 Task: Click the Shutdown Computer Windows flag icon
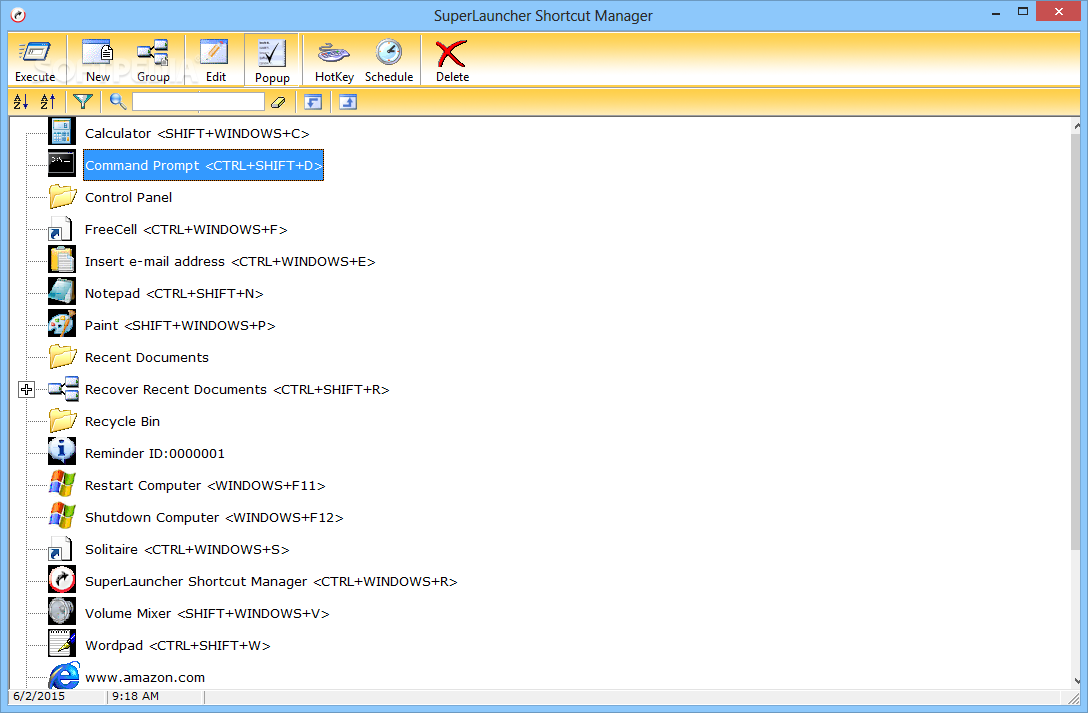pos(62,516)
